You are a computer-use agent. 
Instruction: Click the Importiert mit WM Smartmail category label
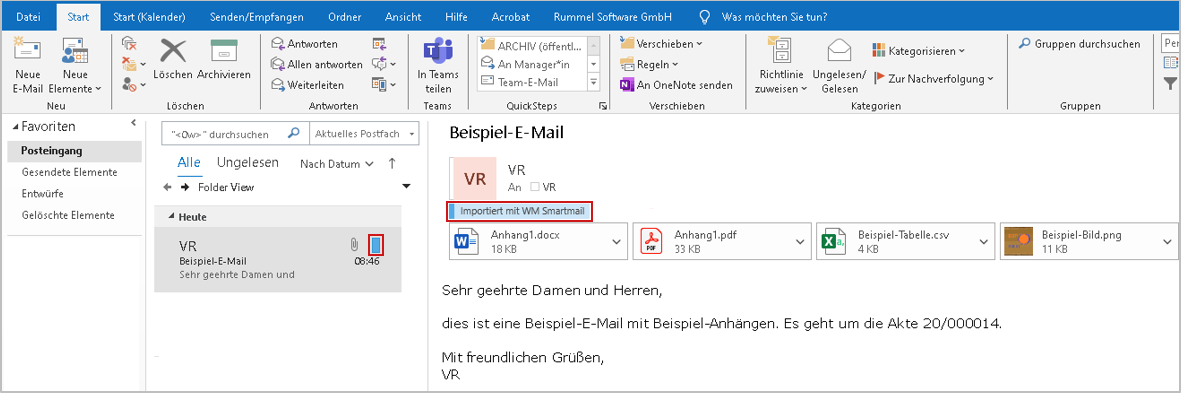[x=520, y=212]
